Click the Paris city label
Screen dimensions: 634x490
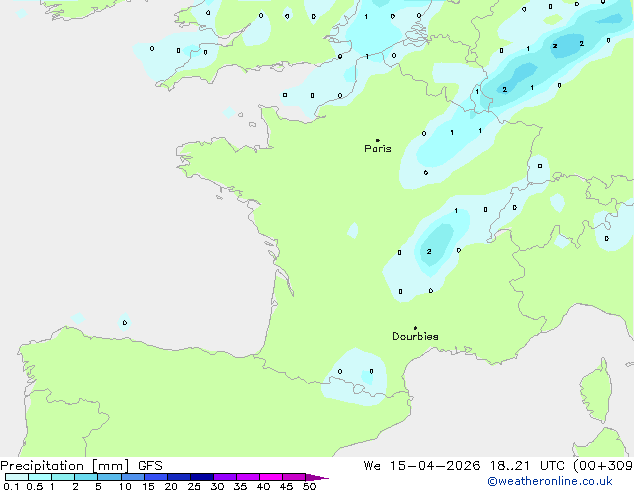click(378, 149)
